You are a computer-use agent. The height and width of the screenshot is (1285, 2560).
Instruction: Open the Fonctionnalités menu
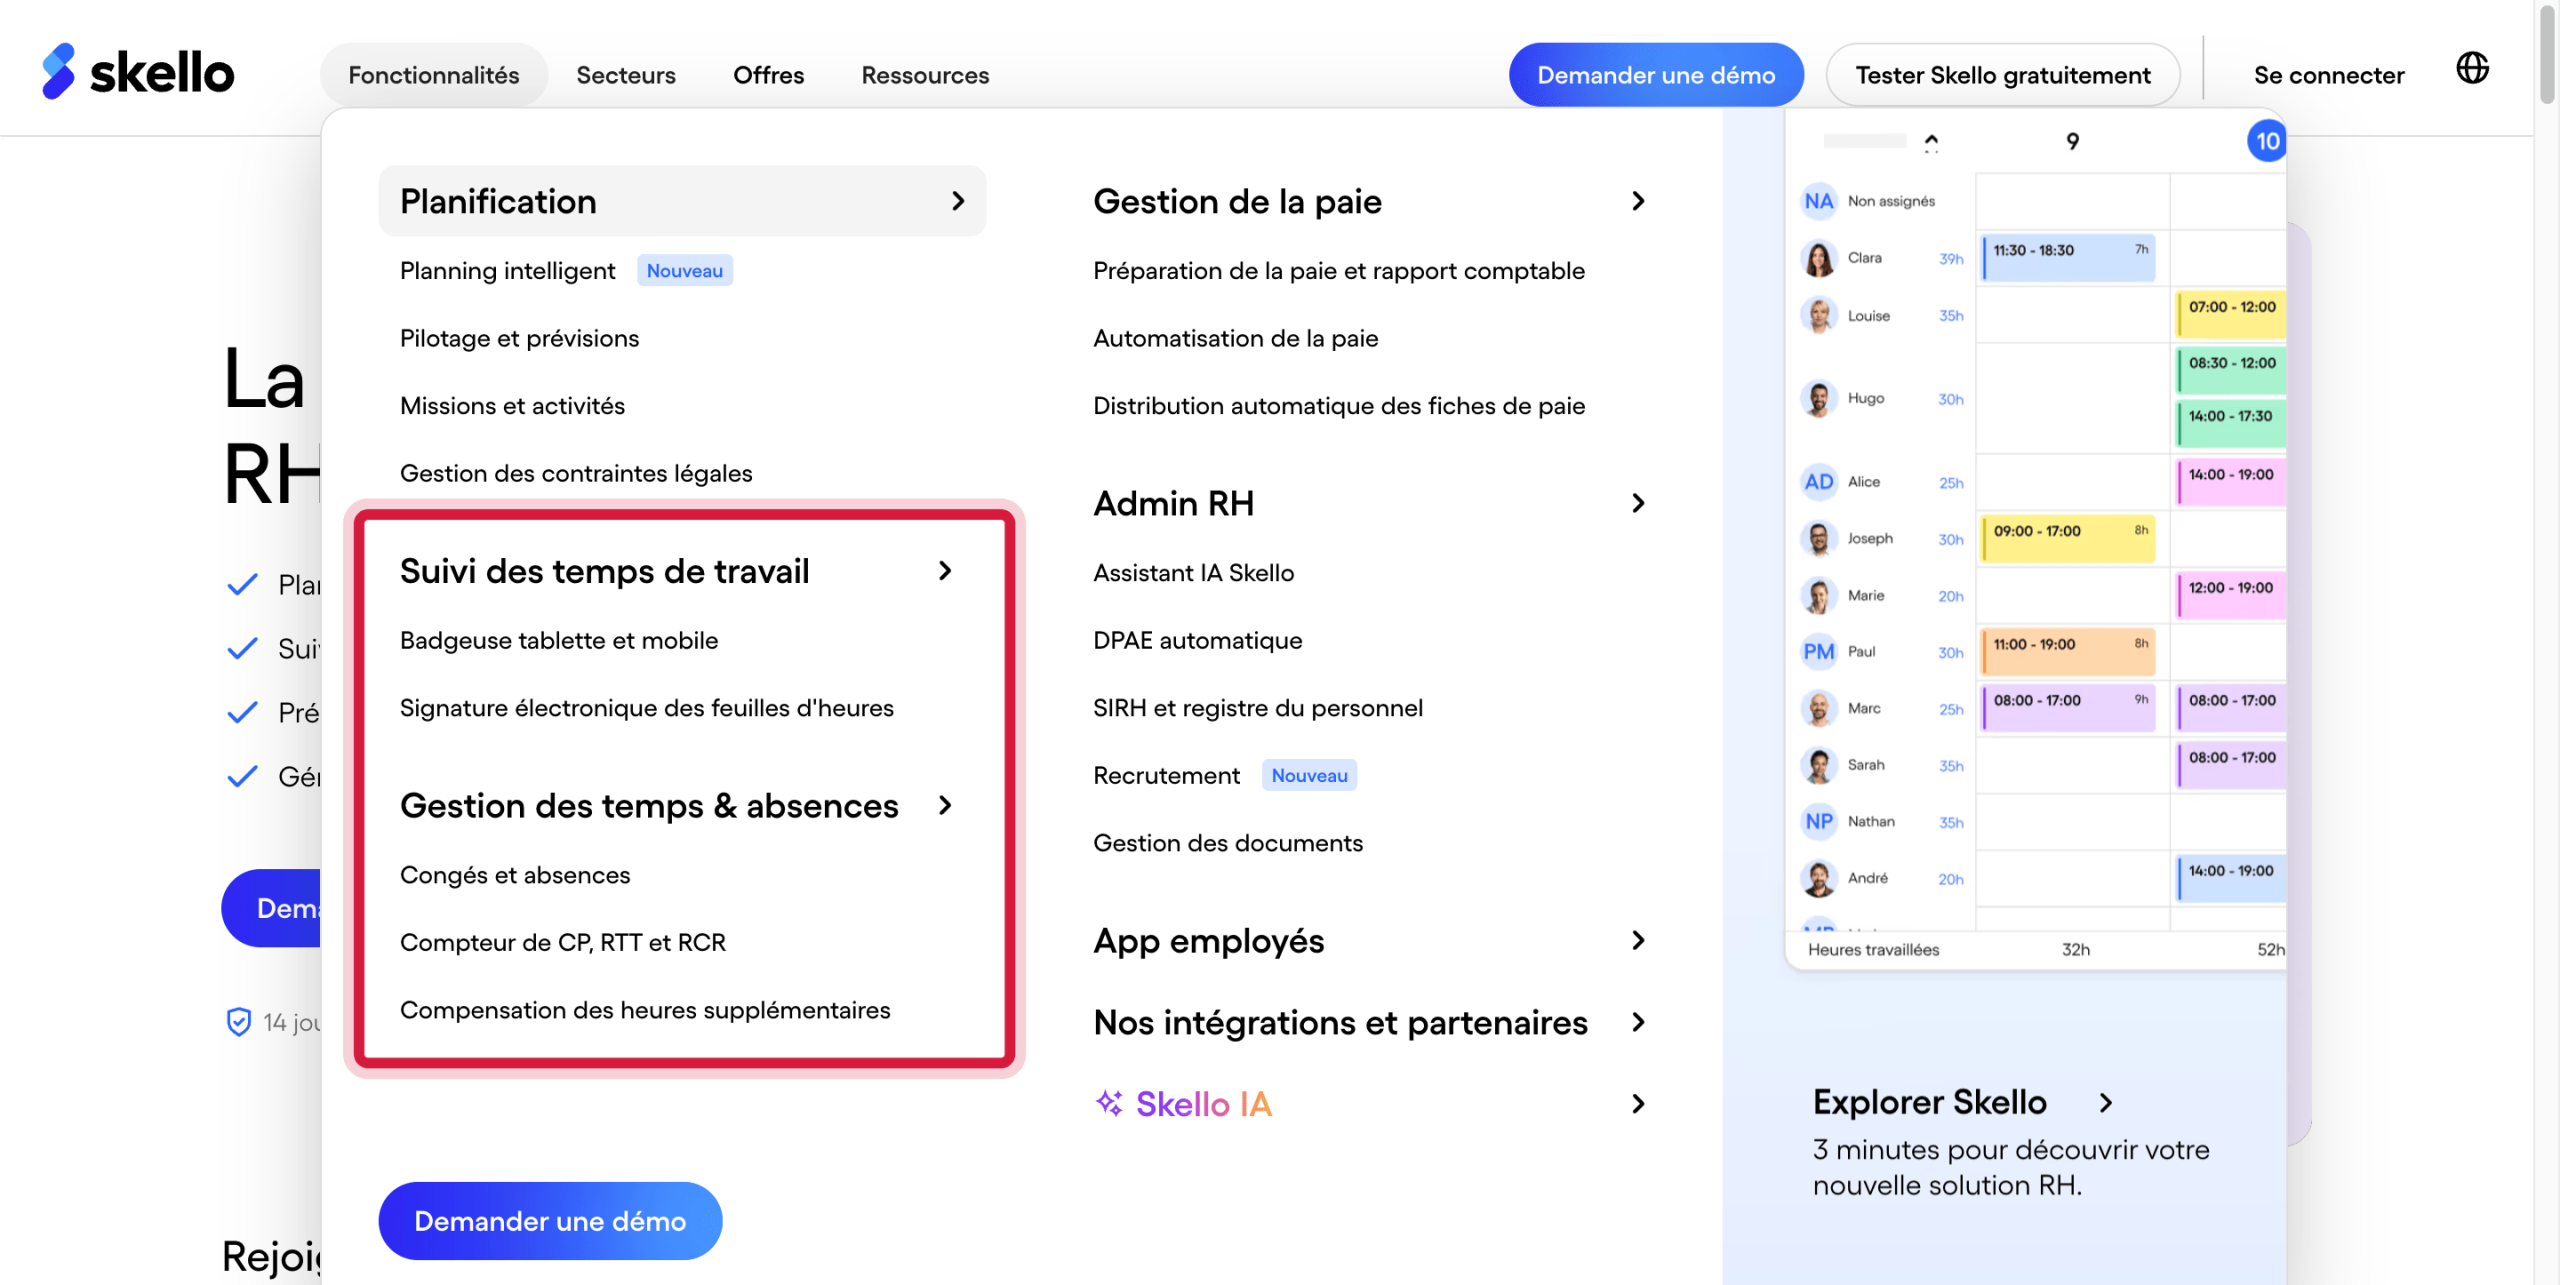pyautogui.click(x=433, y=75)
